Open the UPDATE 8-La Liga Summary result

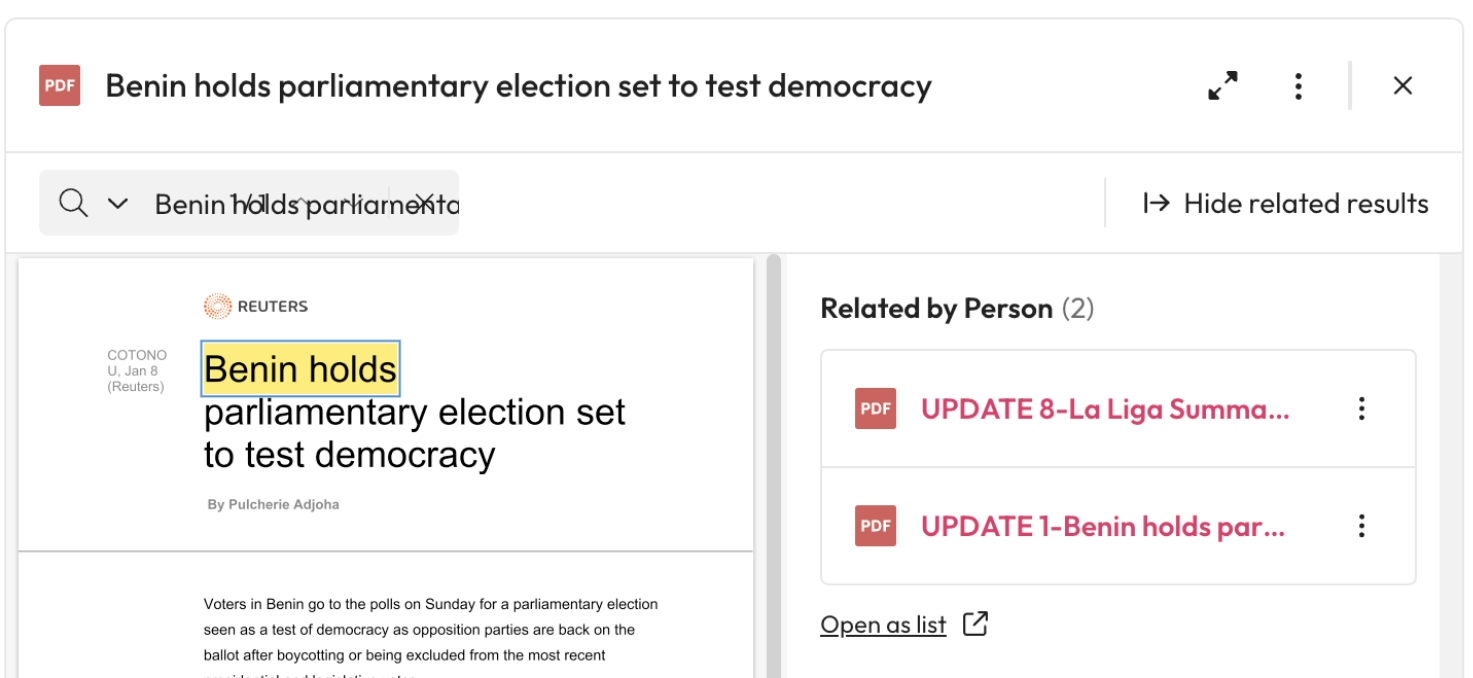click(x=1105, y=408)
